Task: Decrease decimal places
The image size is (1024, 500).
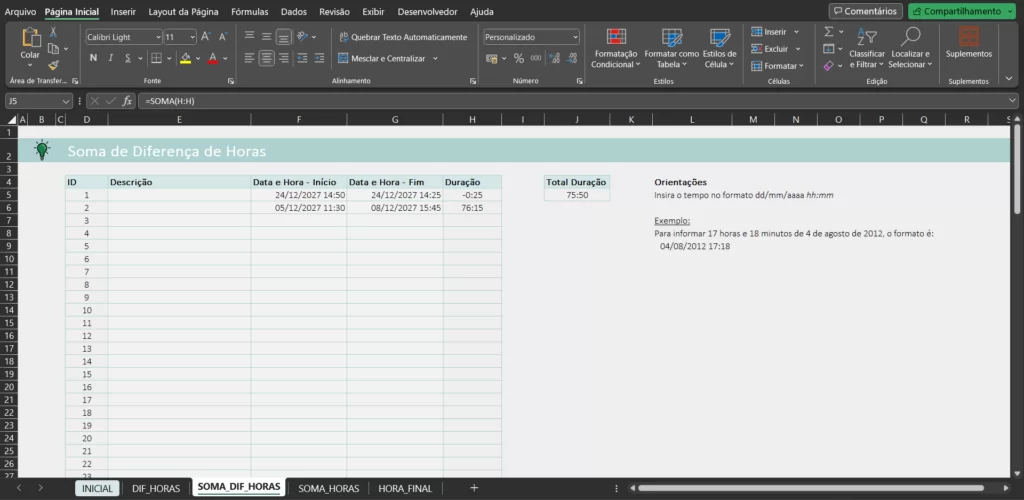Action: coord(573,58)
